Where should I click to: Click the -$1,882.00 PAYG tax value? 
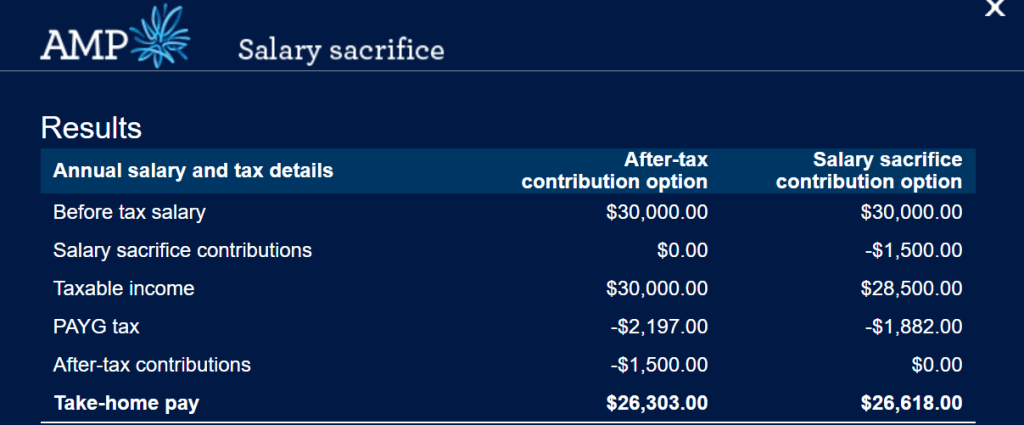[x=913, y=326]
